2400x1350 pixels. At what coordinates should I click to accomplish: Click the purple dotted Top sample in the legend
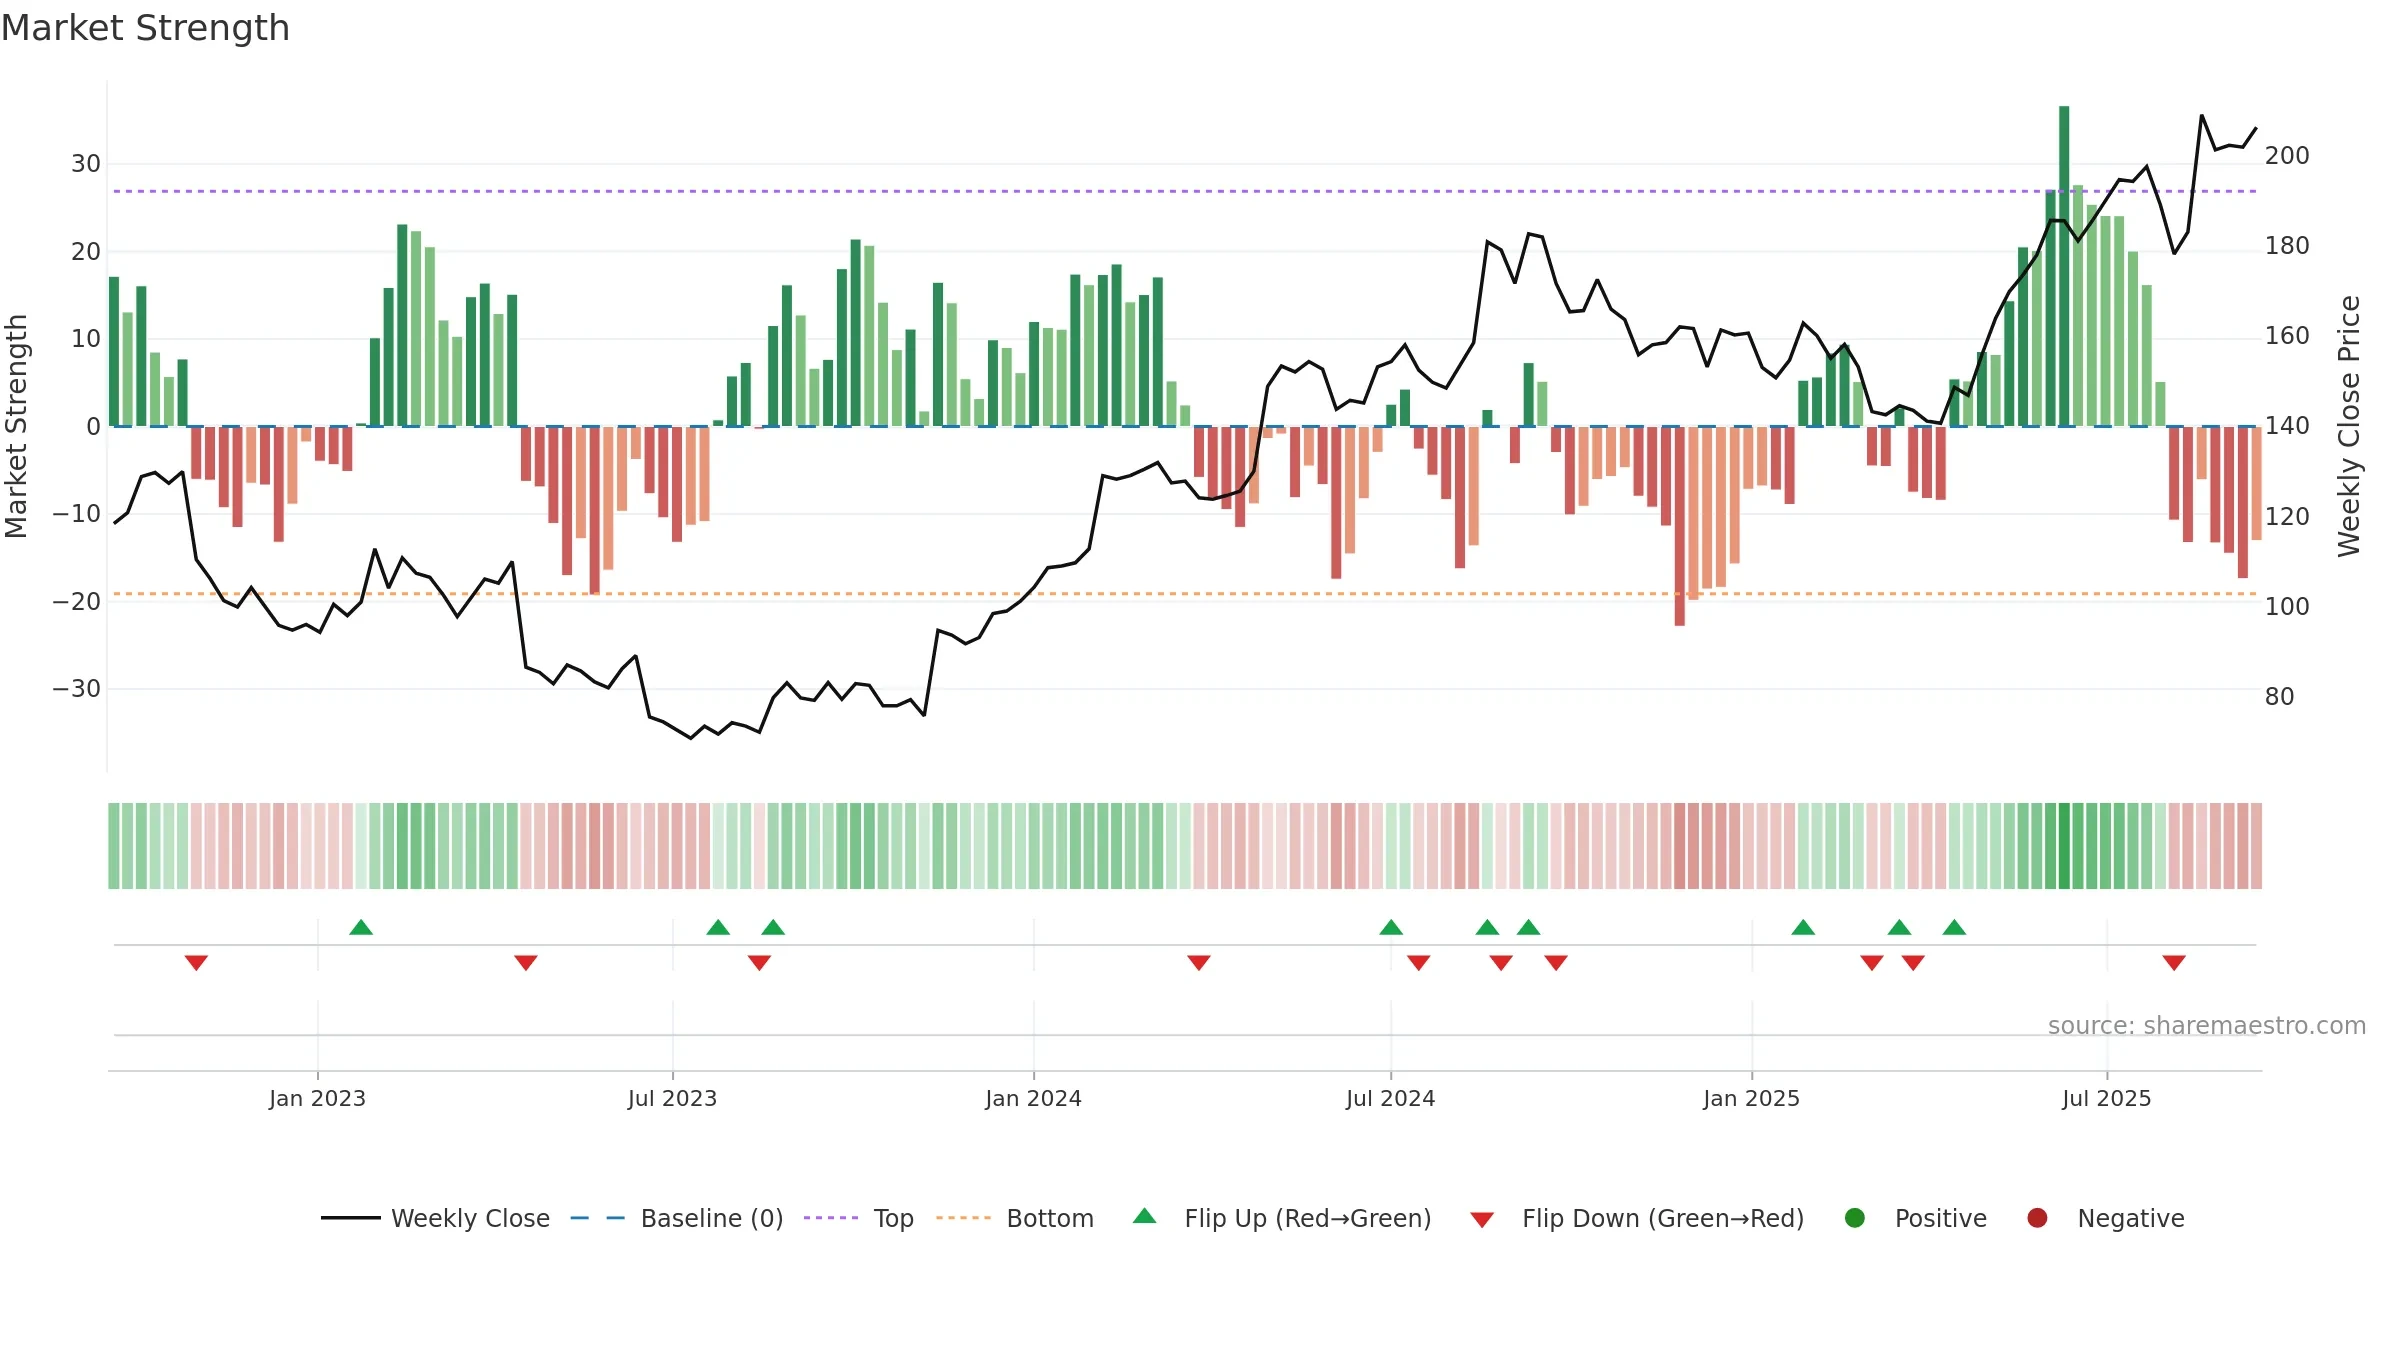point(831,1218)
